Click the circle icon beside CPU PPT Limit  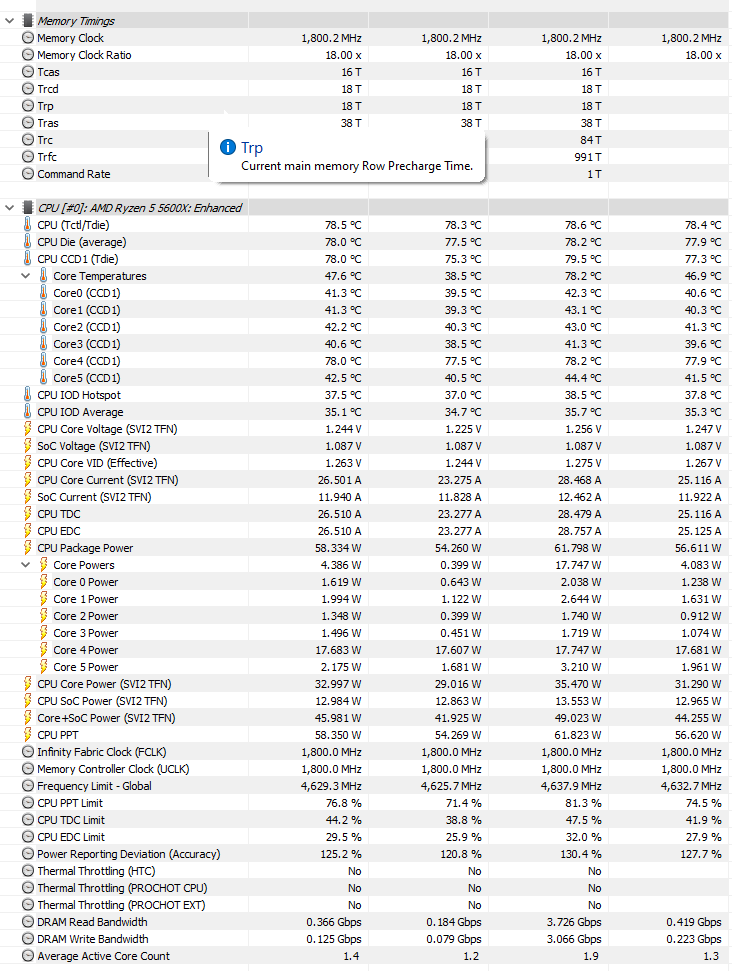tap(28, 803)
